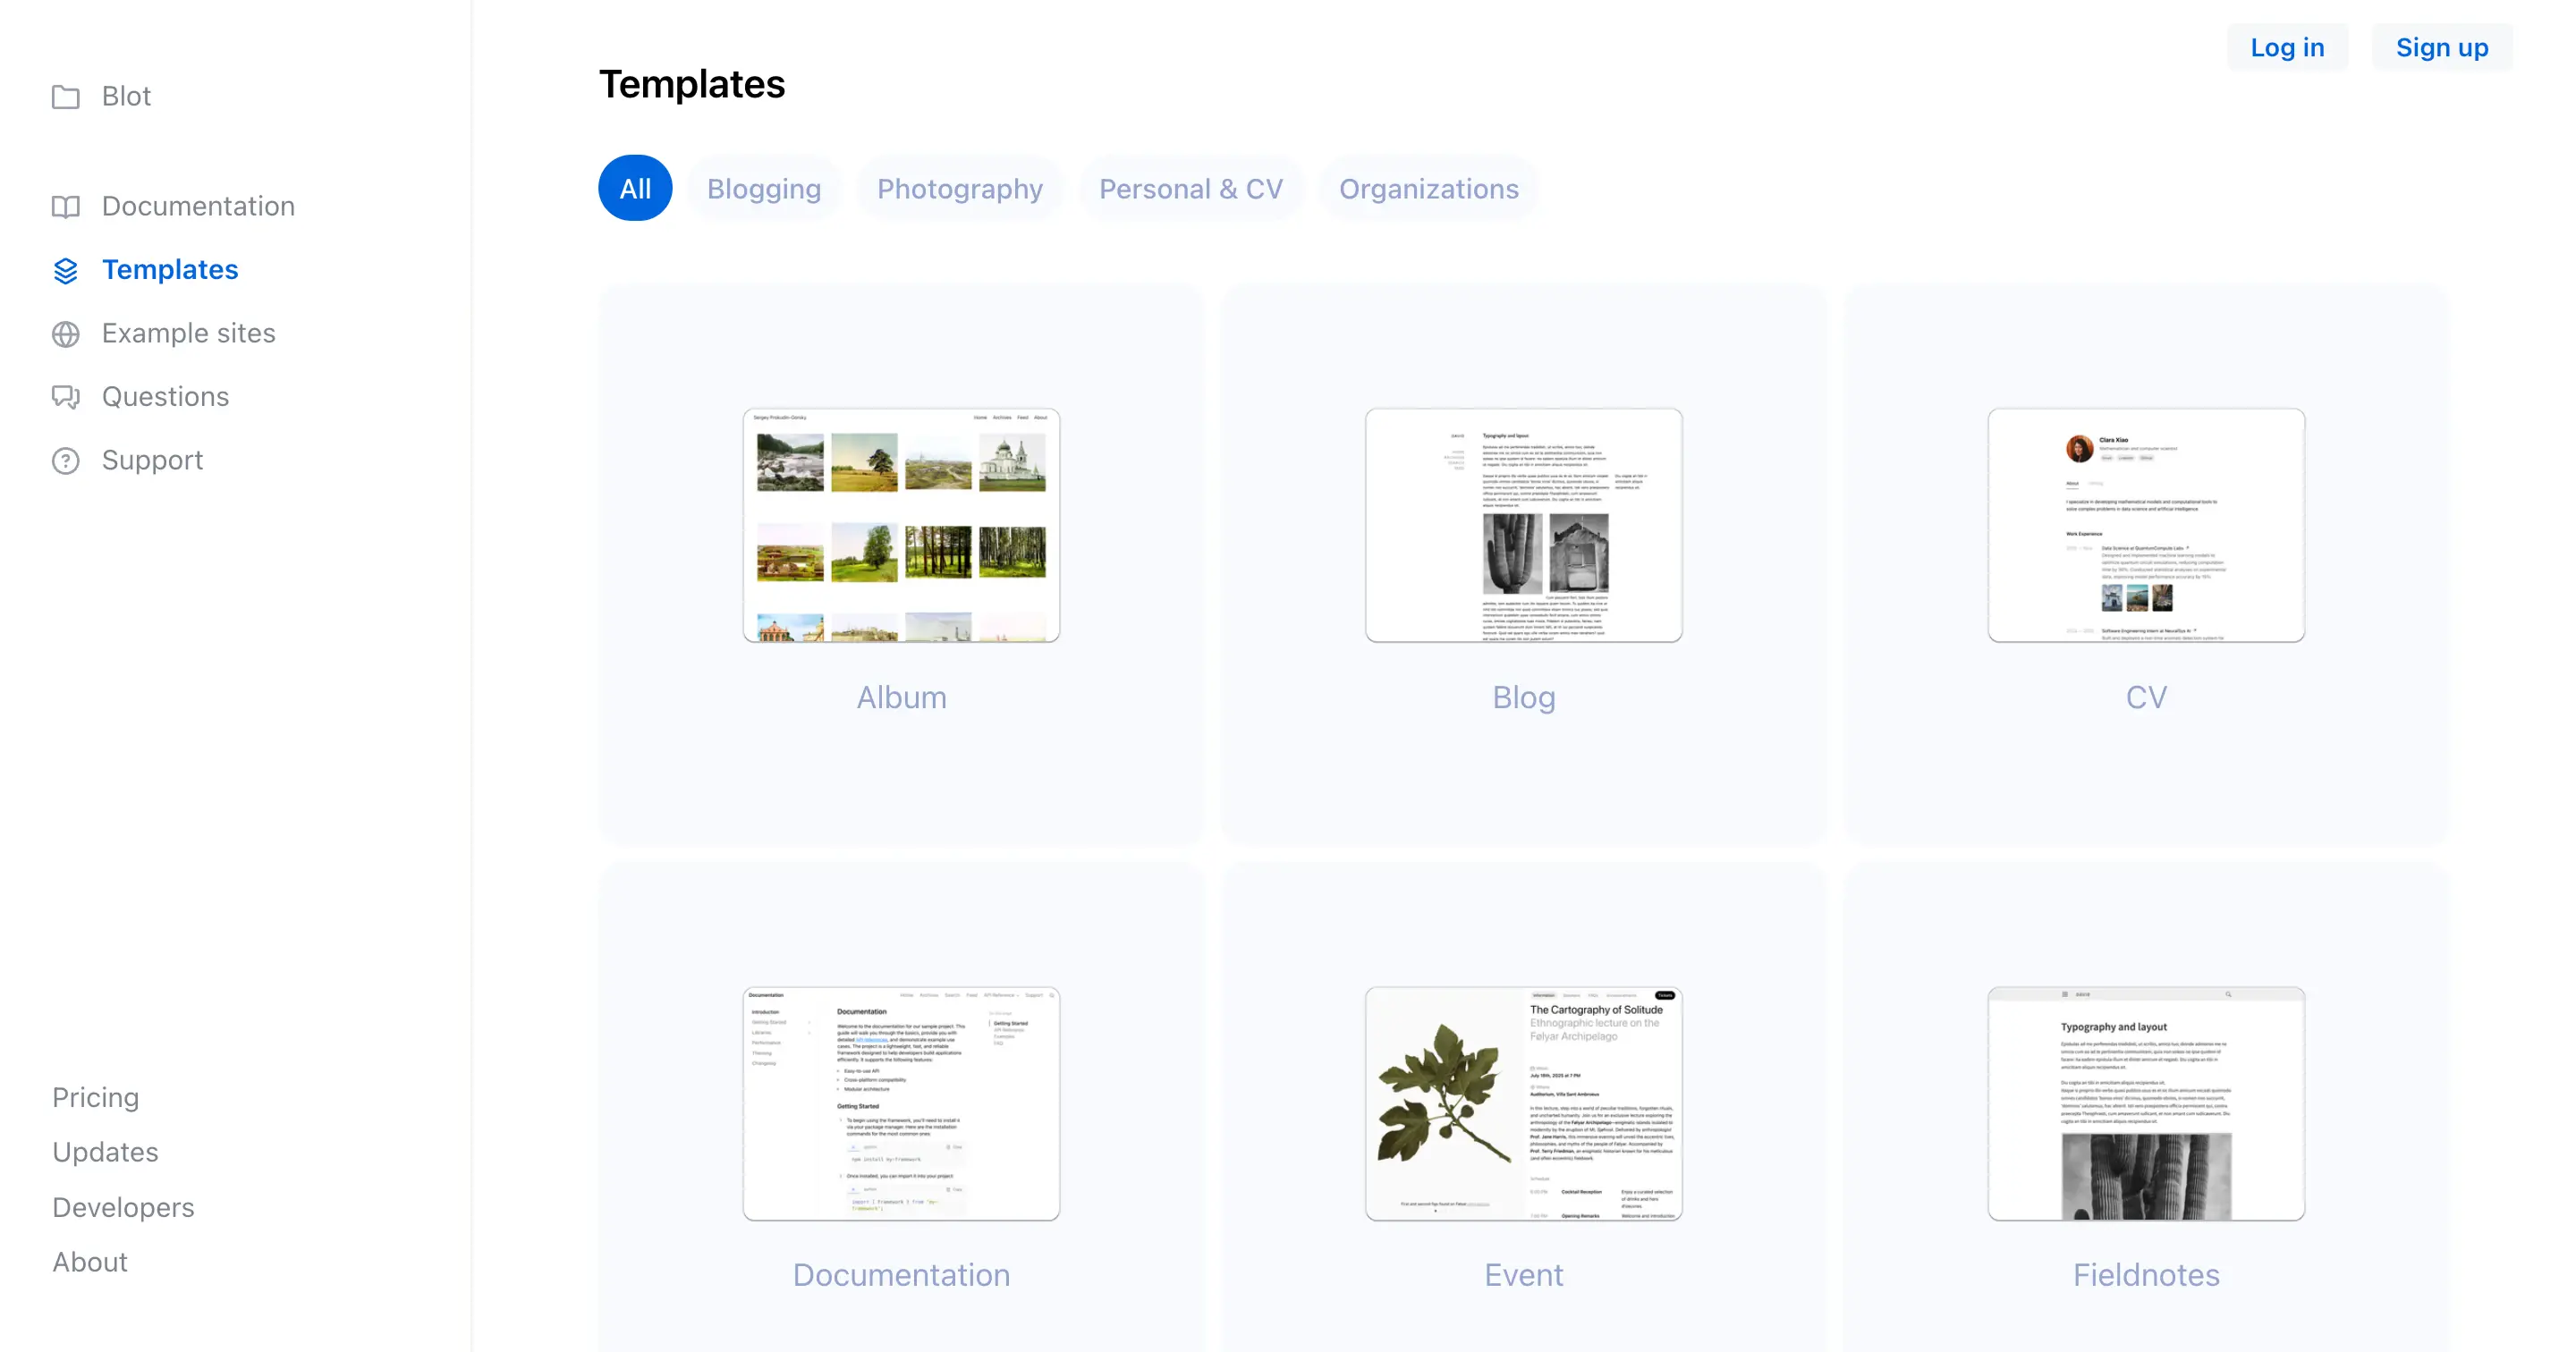The width and height of the screenshot is (2576, 1352).
Task: Open the Developers link
Action: [x=123, y=1207]
